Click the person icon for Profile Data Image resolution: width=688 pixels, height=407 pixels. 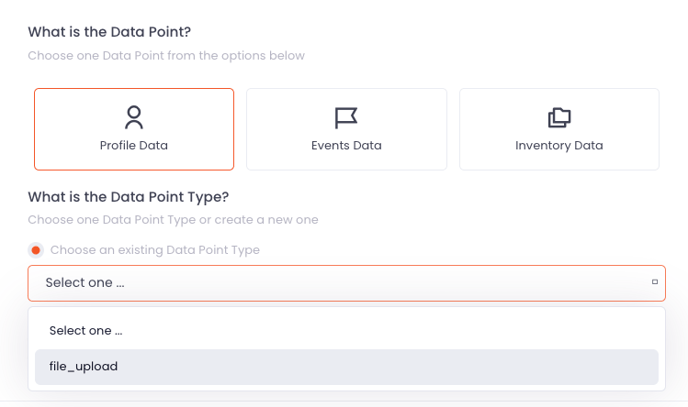coord(134,118)
